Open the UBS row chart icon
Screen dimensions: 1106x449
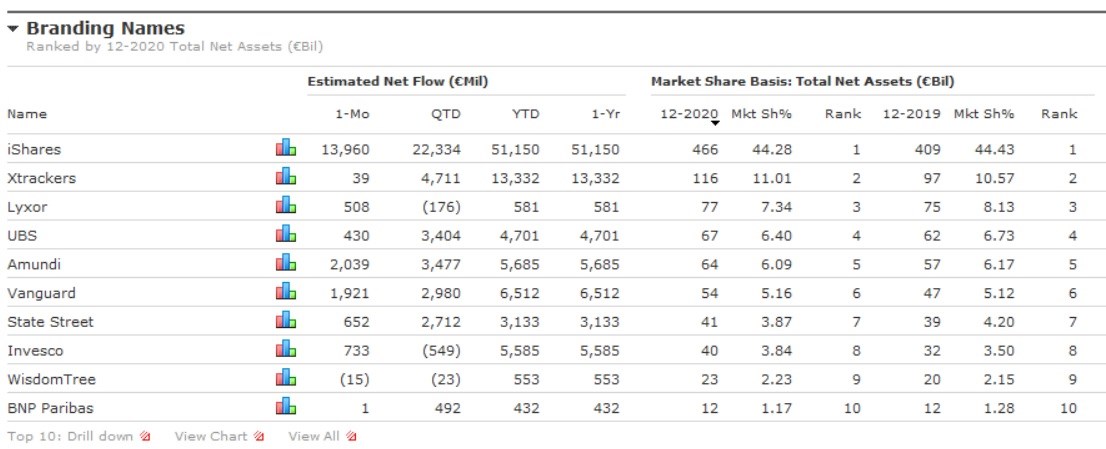(x=286, y=236)
